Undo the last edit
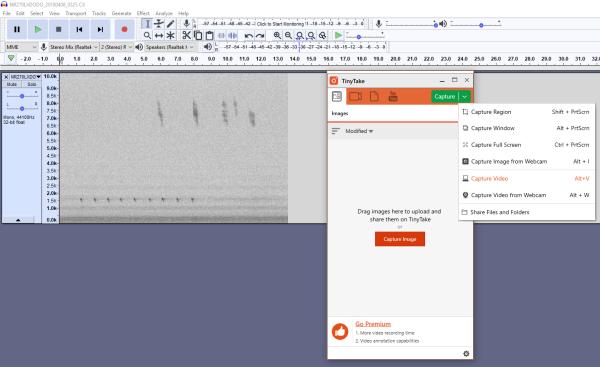 click(x=249, y=36)
